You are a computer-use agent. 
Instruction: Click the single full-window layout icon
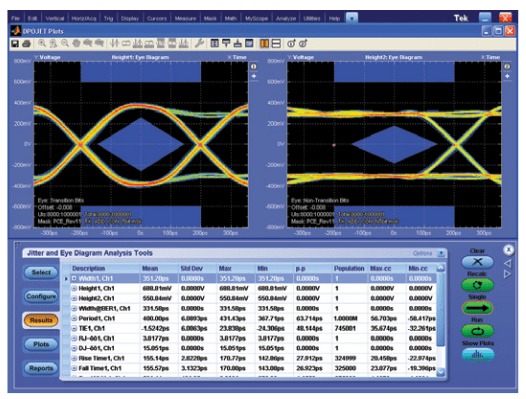249,43
